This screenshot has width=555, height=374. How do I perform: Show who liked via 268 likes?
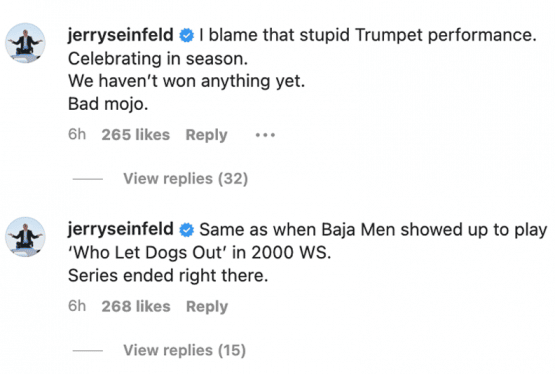coord(136,306)
